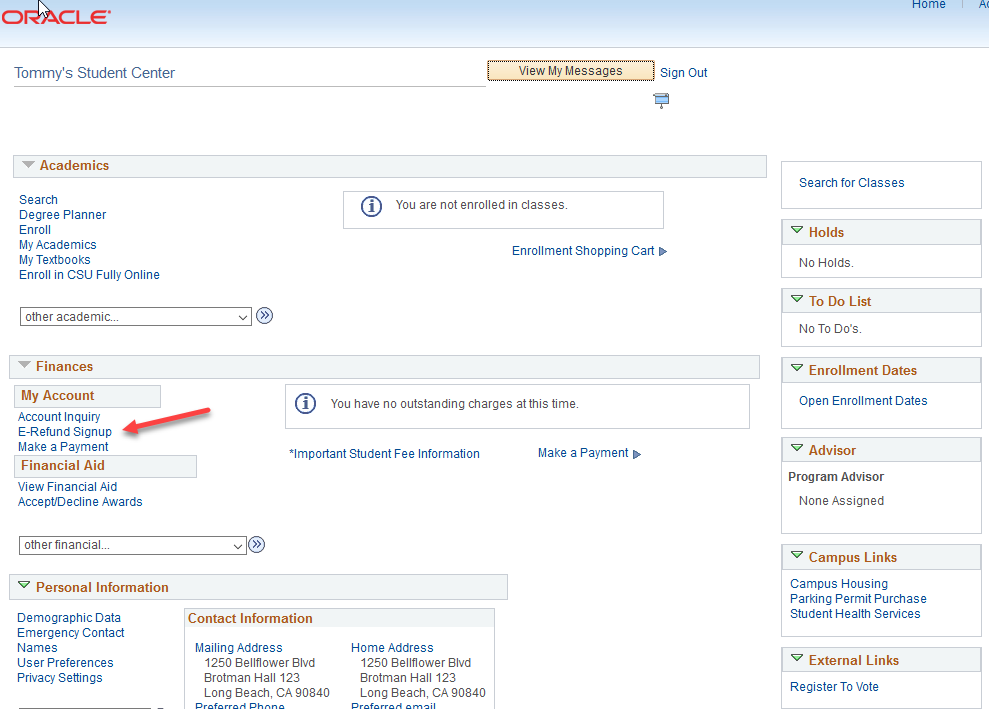Collapse the Academics section
This screenshot has width=989, height=709.
[x=28, y=165]
